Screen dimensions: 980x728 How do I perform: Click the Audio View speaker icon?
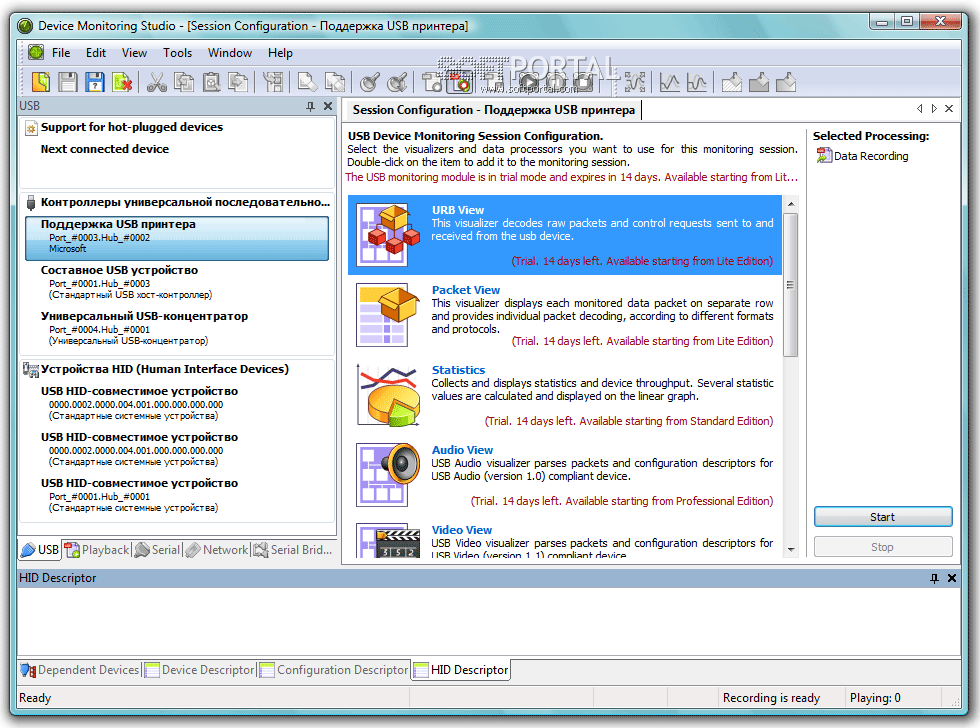pos(387,475)
